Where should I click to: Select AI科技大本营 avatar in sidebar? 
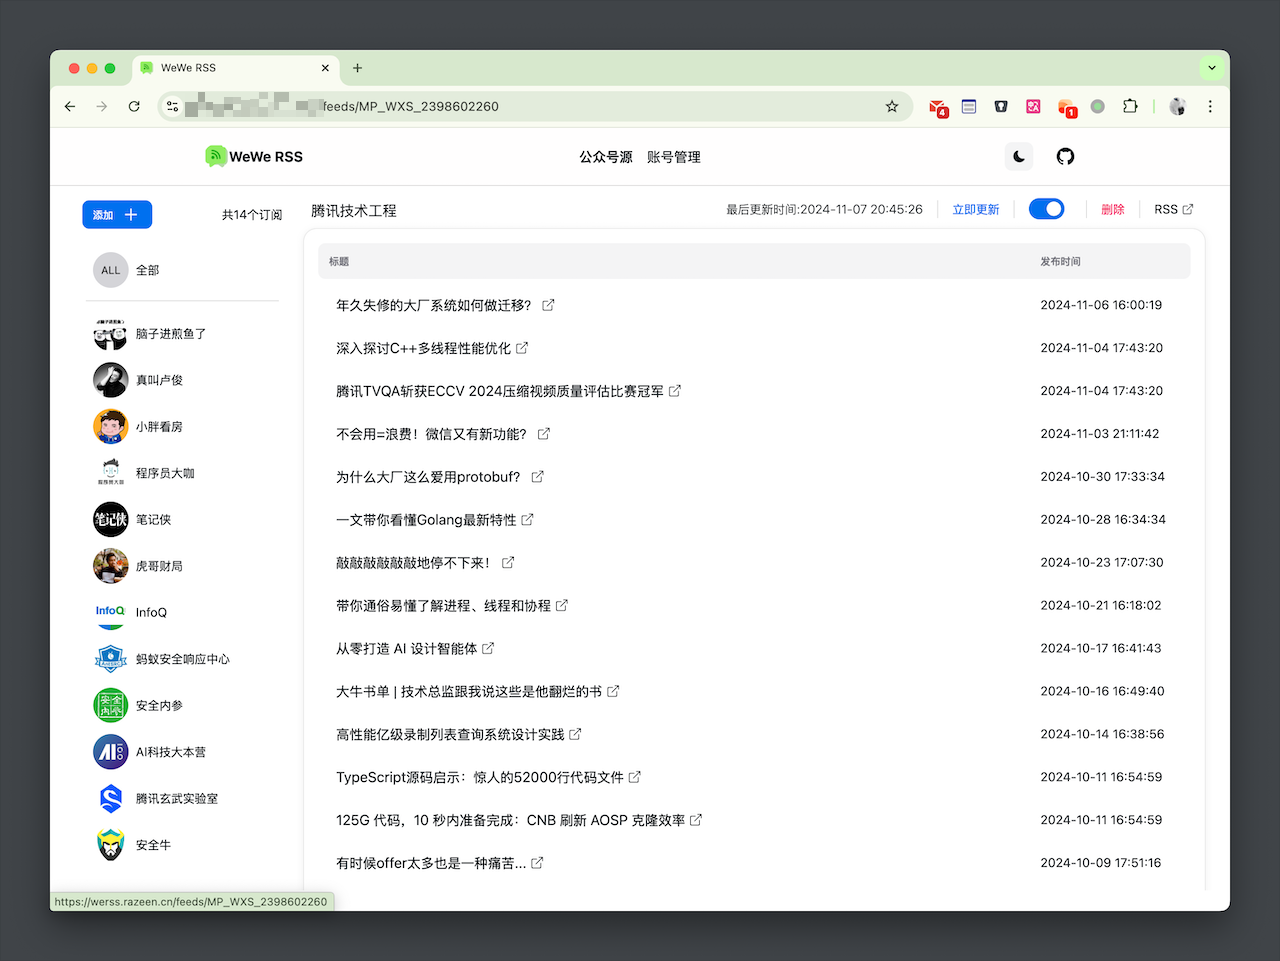point(110,752)
